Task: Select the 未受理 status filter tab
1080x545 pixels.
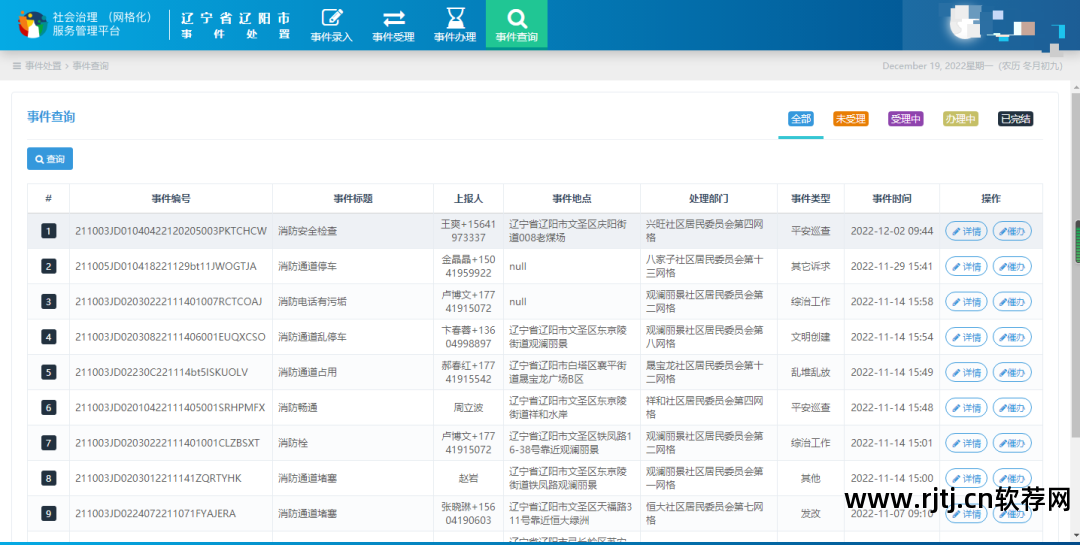Action: click(851, 119)
